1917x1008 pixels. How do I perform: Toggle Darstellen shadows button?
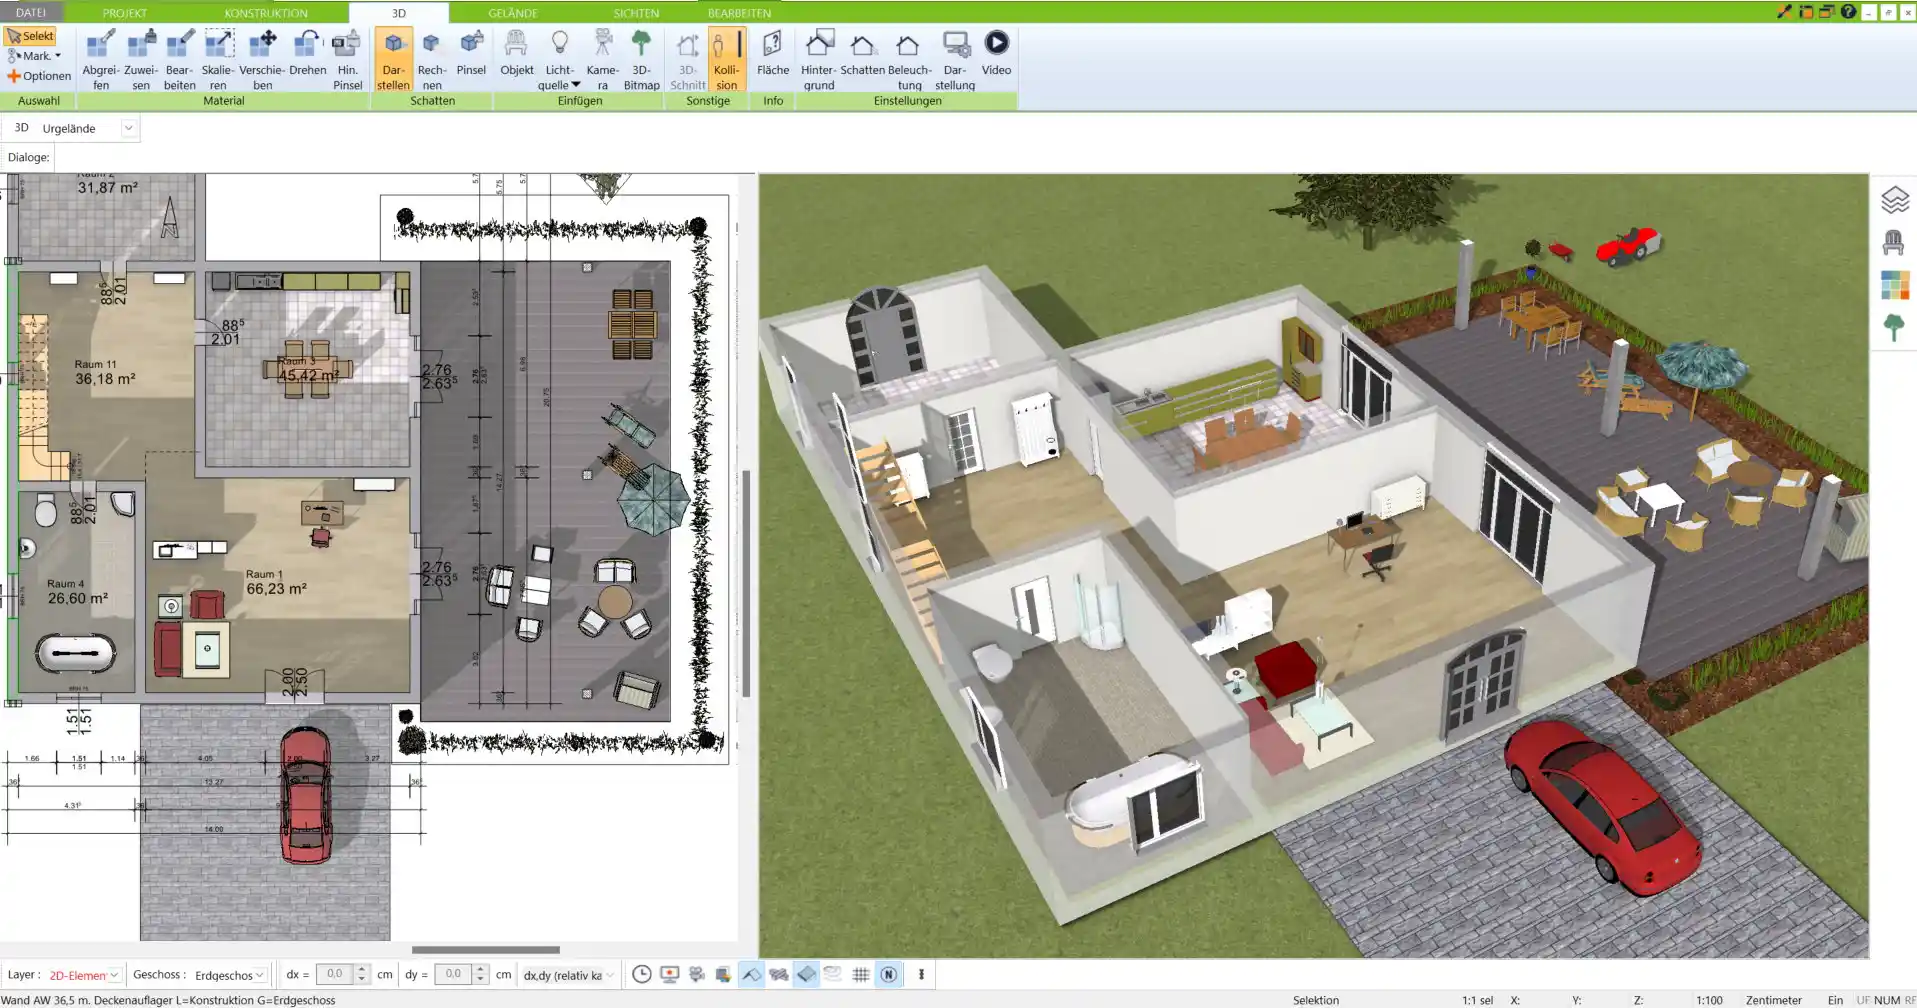point(393,60)
